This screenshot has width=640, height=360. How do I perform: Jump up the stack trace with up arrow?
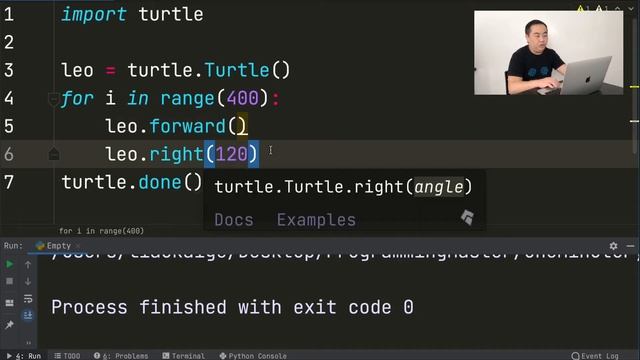click(x=28, y=264)
